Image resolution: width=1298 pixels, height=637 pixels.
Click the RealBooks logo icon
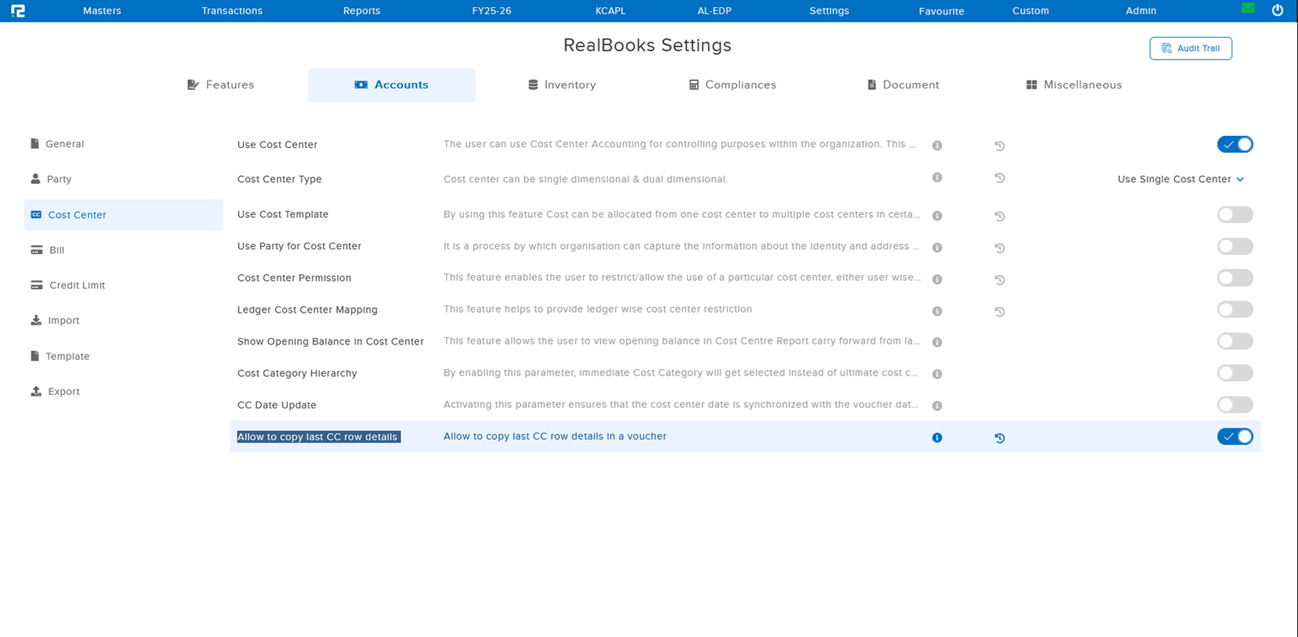tap(17, 11)
